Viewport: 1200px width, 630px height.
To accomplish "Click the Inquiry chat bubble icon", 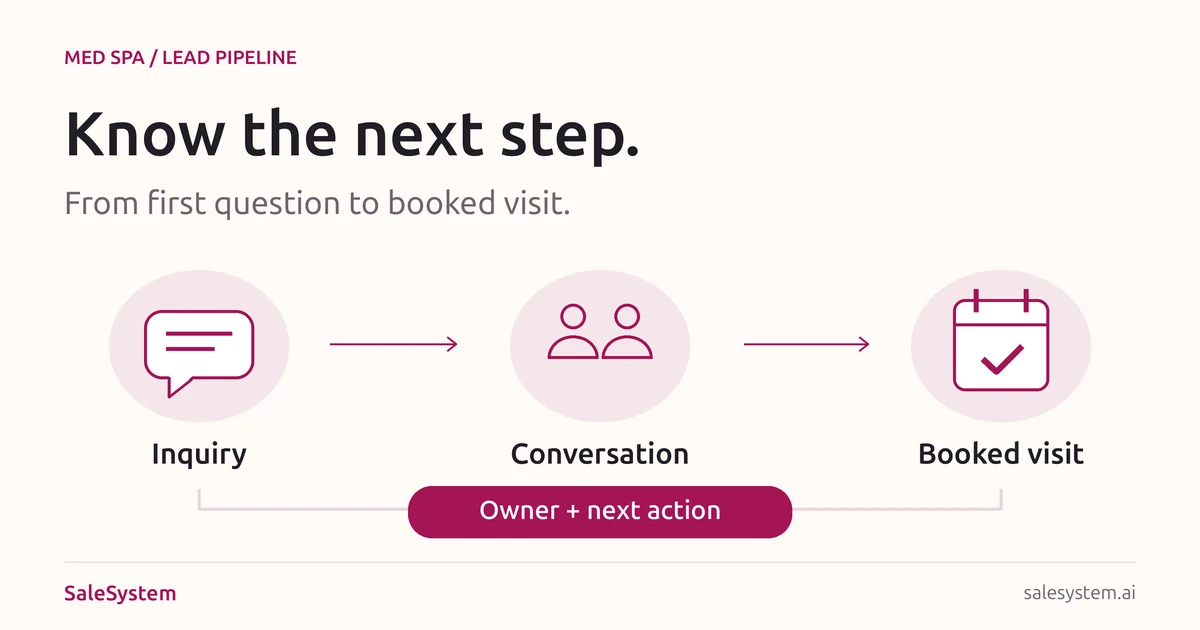I will coord(199,353).
